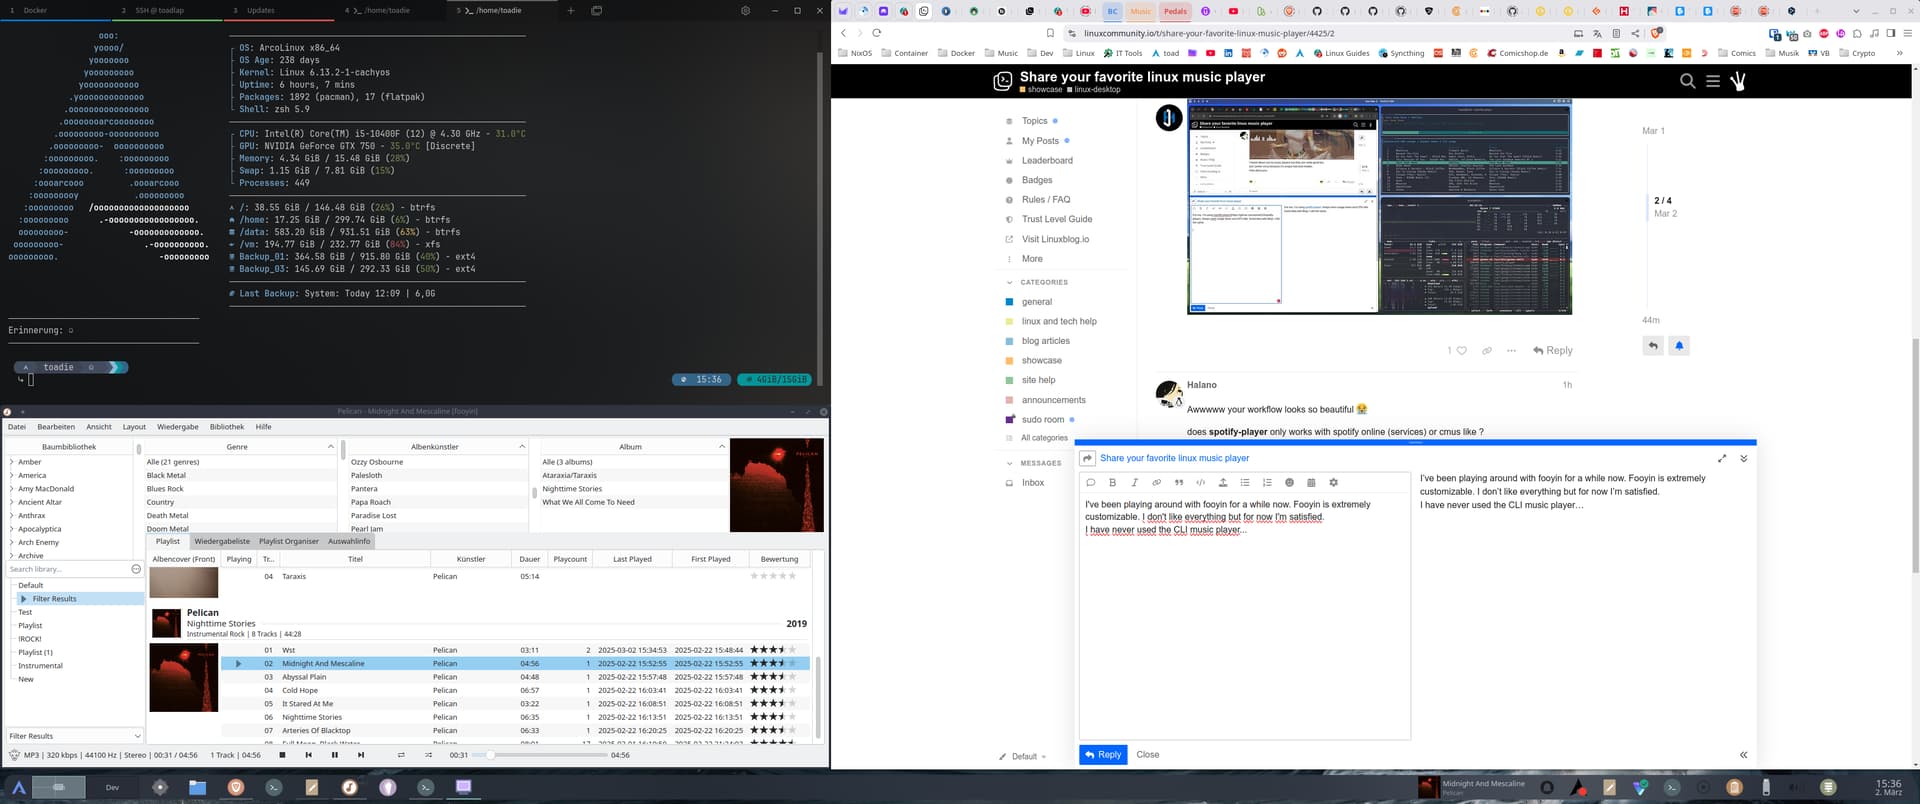The width and height of the screenshot is (1920, 804).
Task: Reload page in browser toolbar
Action: pyautogui.click(x=877, y=33)
